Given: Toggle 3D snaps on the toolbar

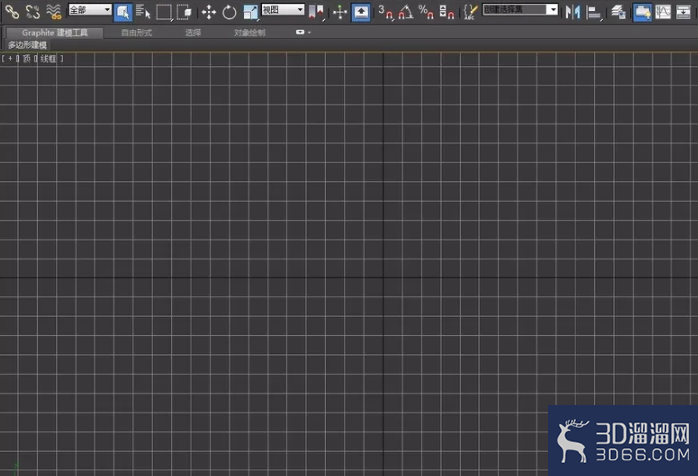Looking at the screenshot, I should (386, 12).
